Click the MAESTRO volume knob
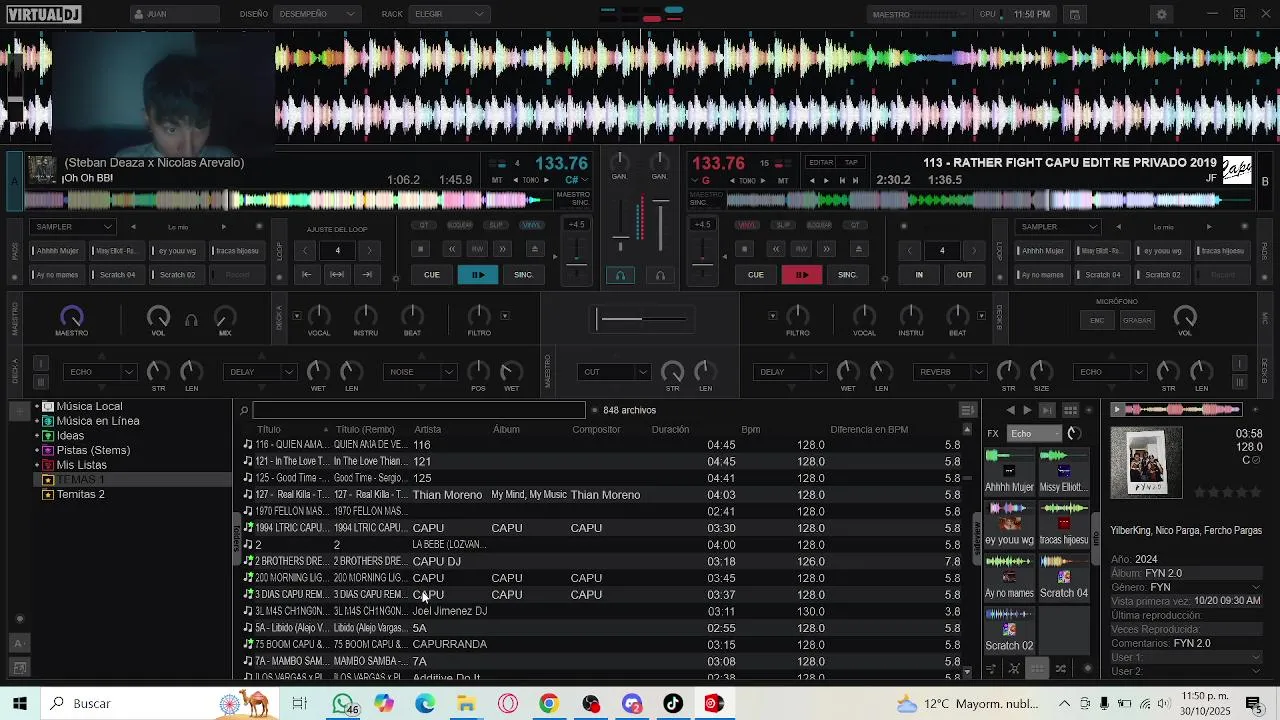The width and height of the screenshot is (1280, 720). 71,317
